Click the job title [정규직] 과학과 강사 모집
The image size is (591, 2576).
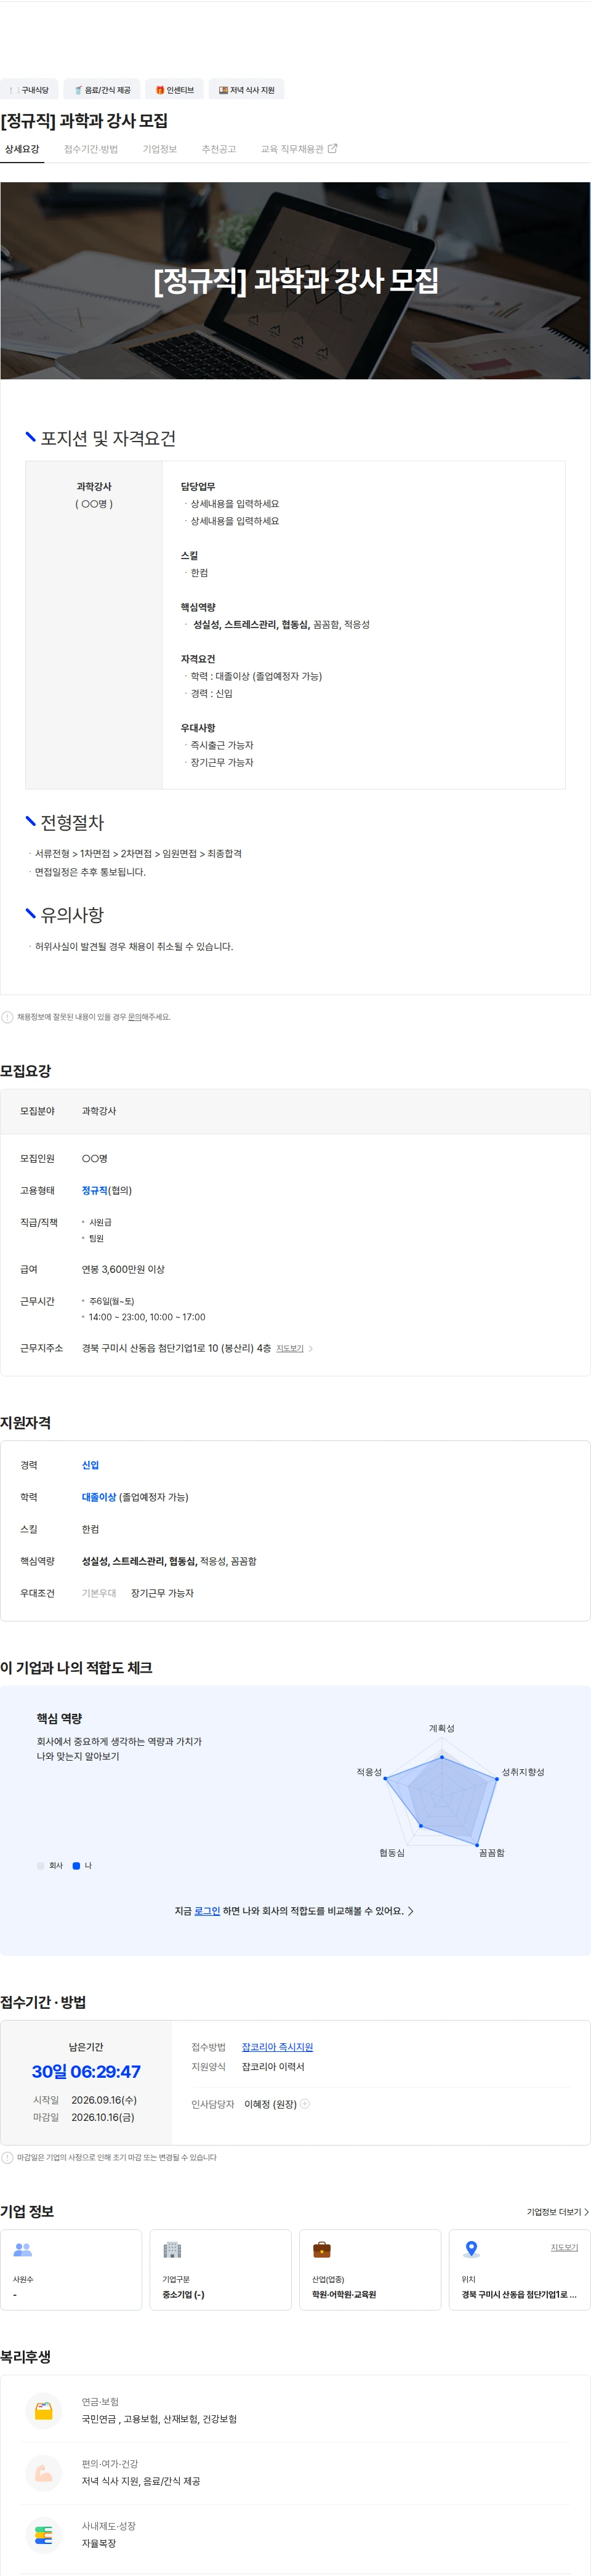(x=84, y=121)
